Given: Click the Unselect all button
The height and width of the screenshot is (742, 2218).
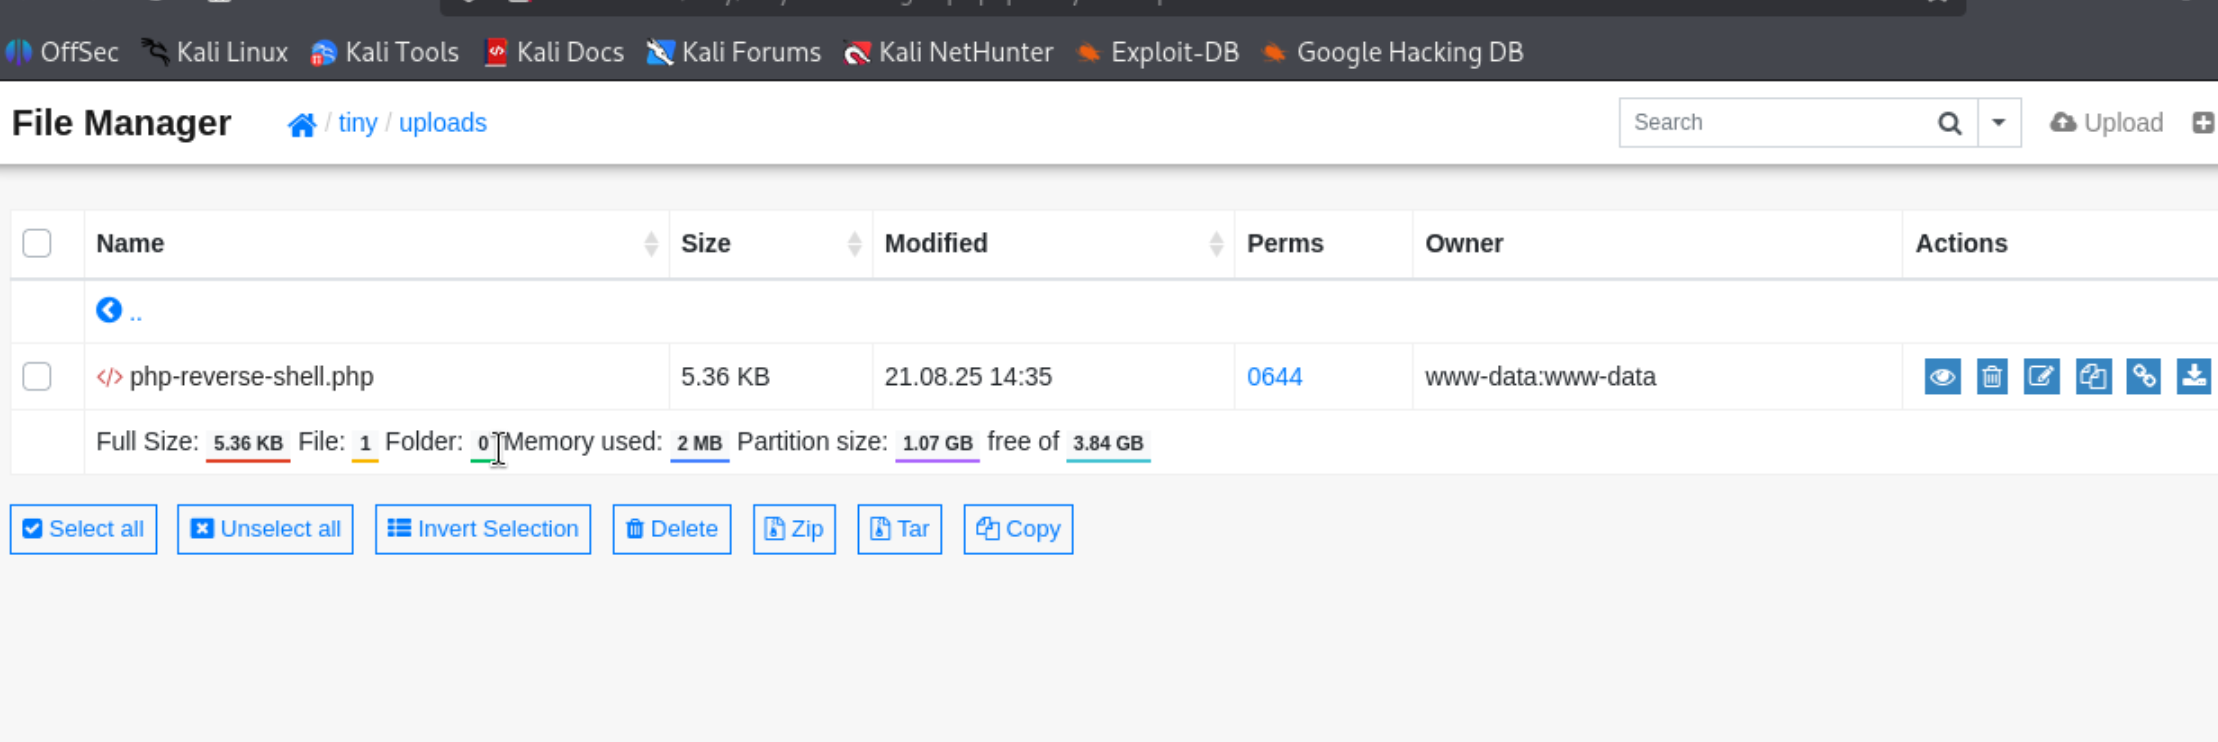Looking at the screenshot, I should coord(265,529).
